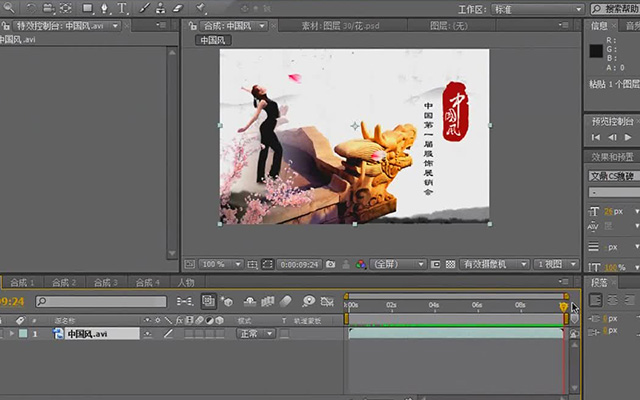Switch to the 合成 4 timeline tab
The width and height of the screenshot is (640, 400).
point(147,282)
